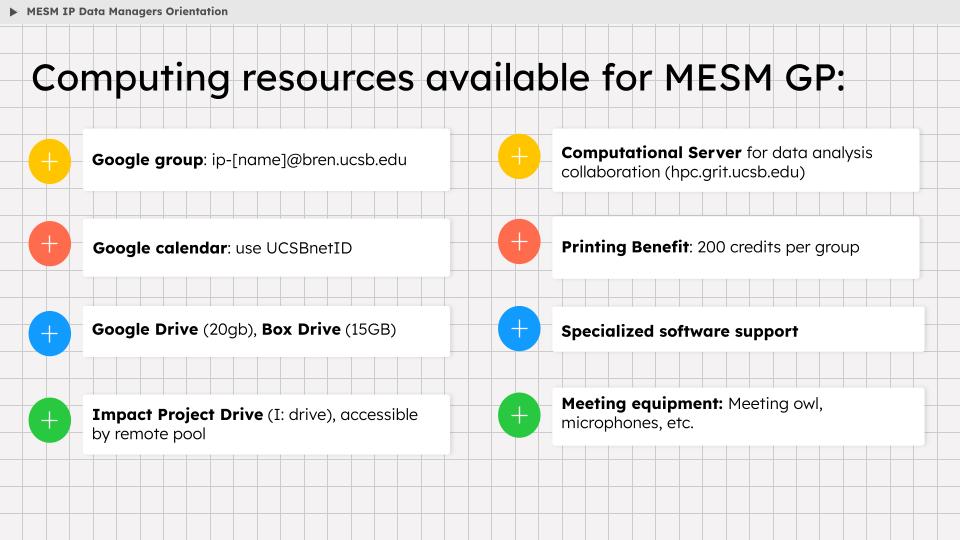The image size is (960, 540).
Task: Expand the triangle next to MESM IP Data Managers Orientation
Action: coord(13,12)
